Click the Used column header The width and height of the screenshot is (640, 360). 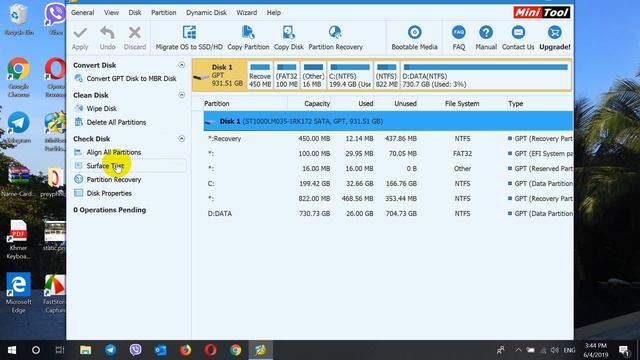click(x=365, y=104)
